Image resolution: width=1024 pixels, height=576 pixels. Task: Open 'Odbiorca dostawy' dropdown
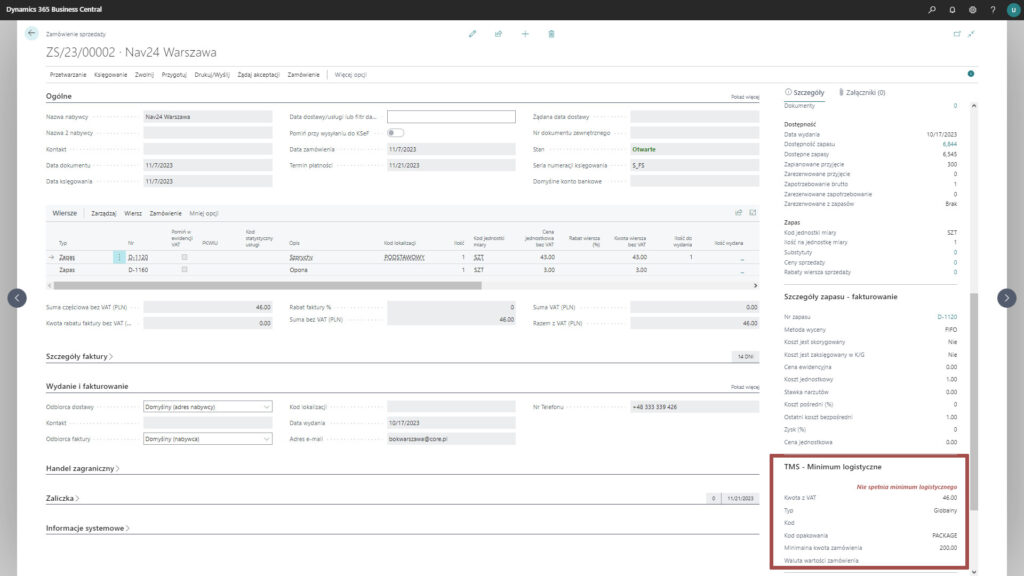[x=208, y=407]
